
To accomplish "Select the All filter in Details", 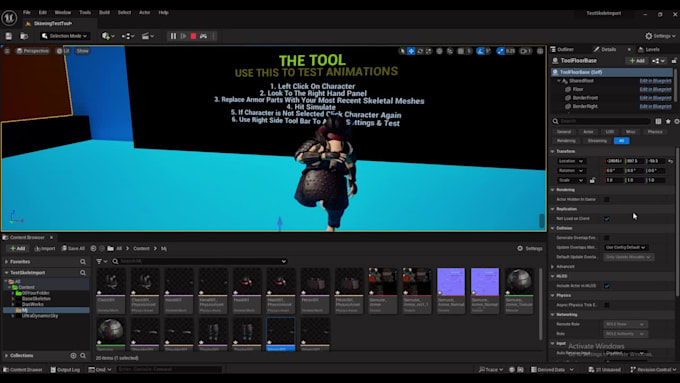I will pos(621,141).
